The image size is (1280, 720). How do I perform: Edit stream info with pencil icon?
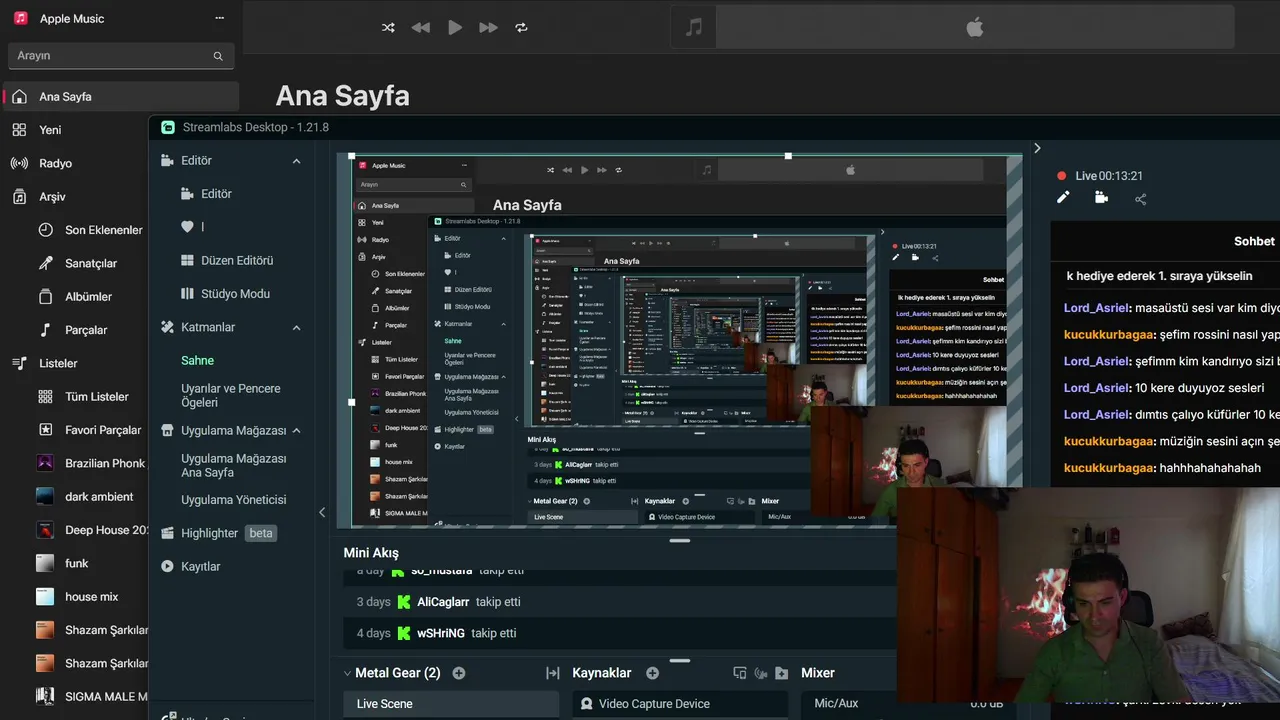1063,198
